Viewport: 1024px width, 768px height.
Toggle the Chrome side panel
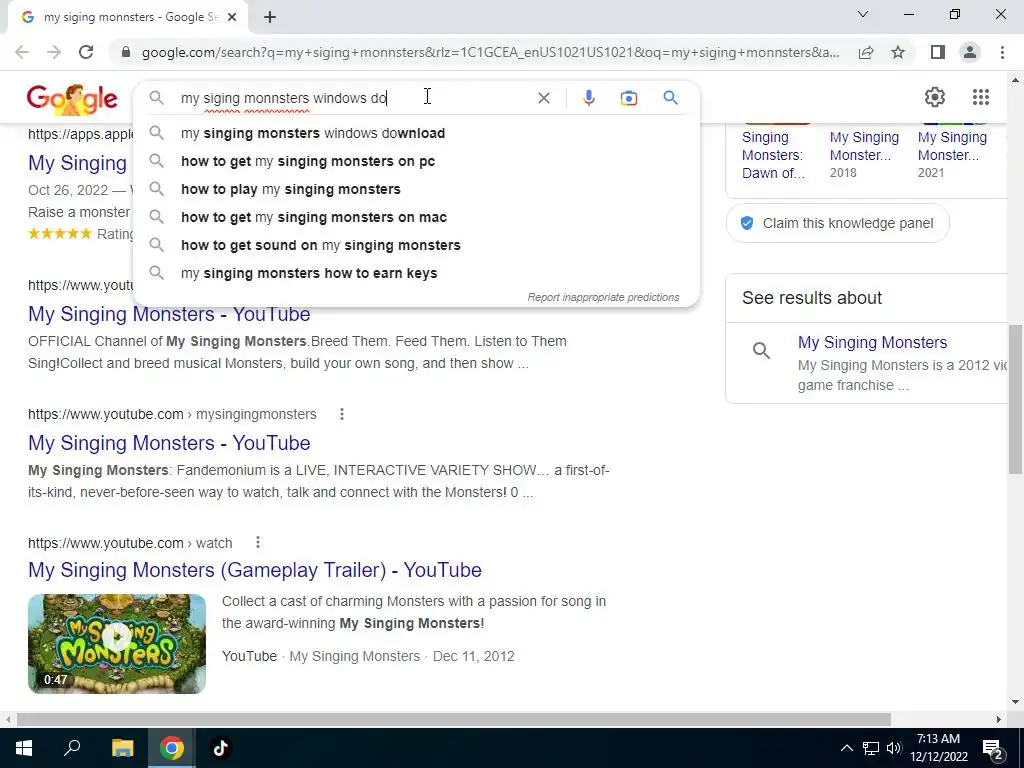[938, 52]
